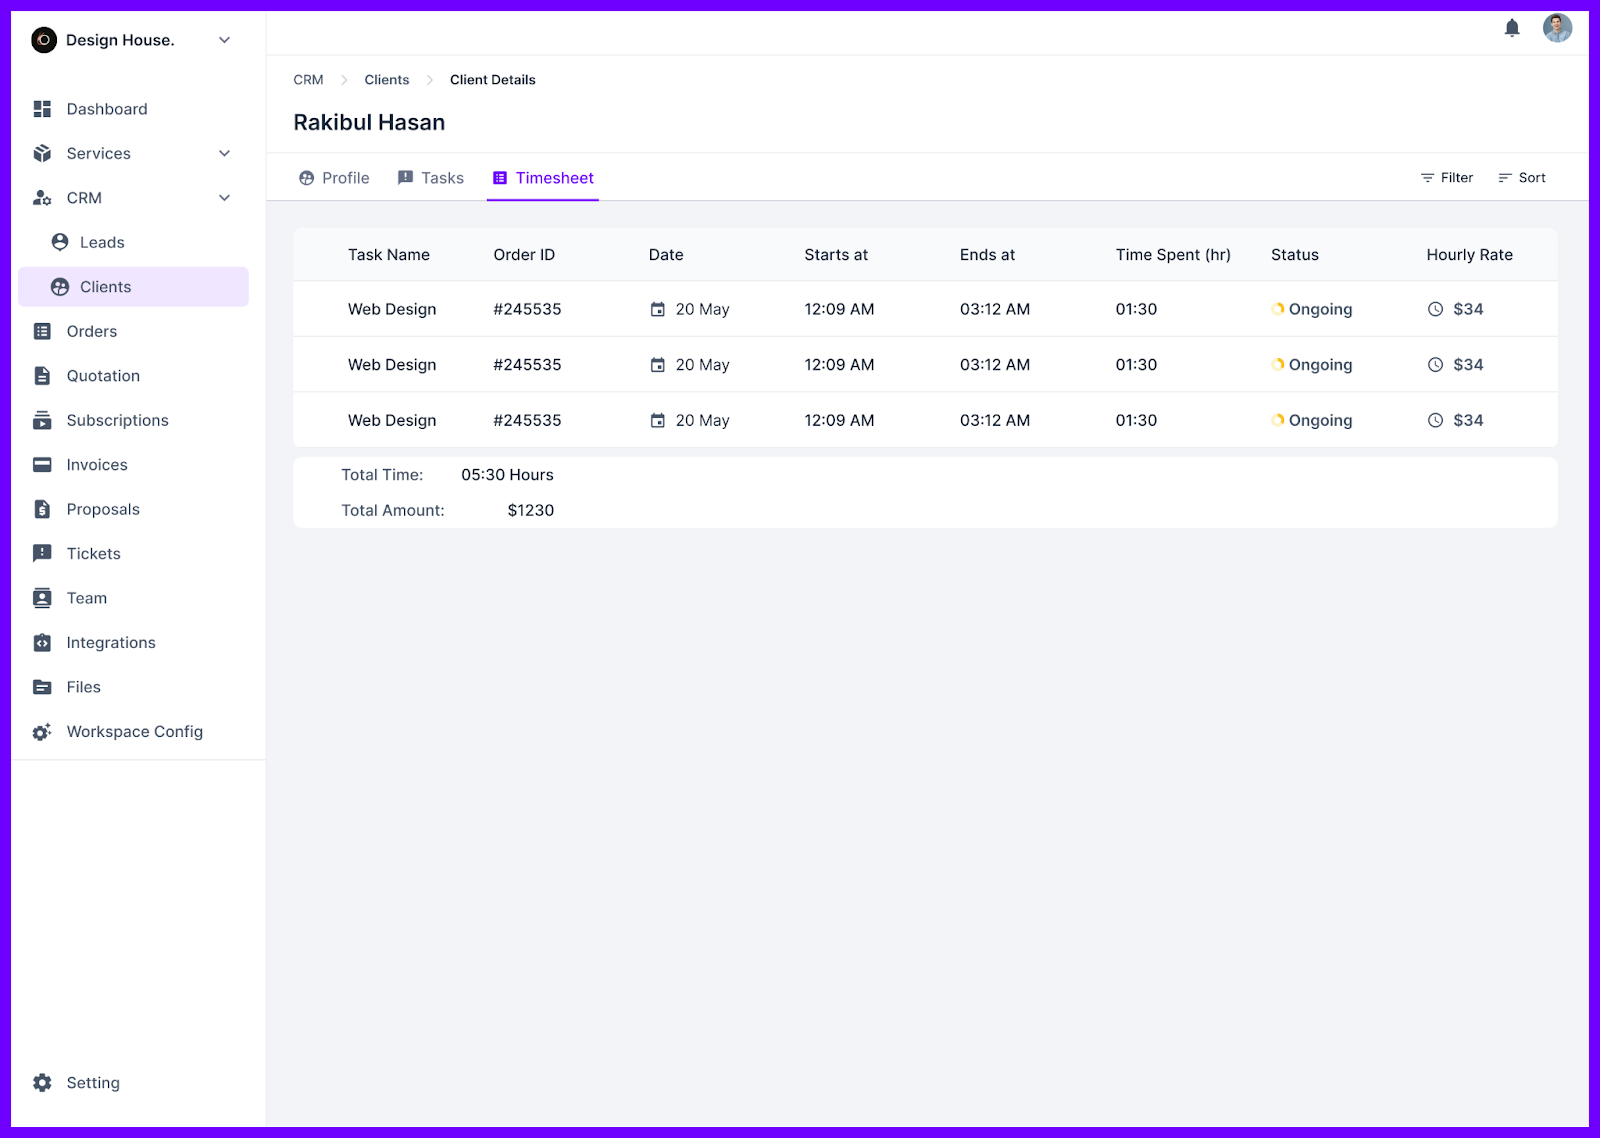Open the Design House workspace dropdown
The image size is (1600, 1138).
tap(224, 40)
